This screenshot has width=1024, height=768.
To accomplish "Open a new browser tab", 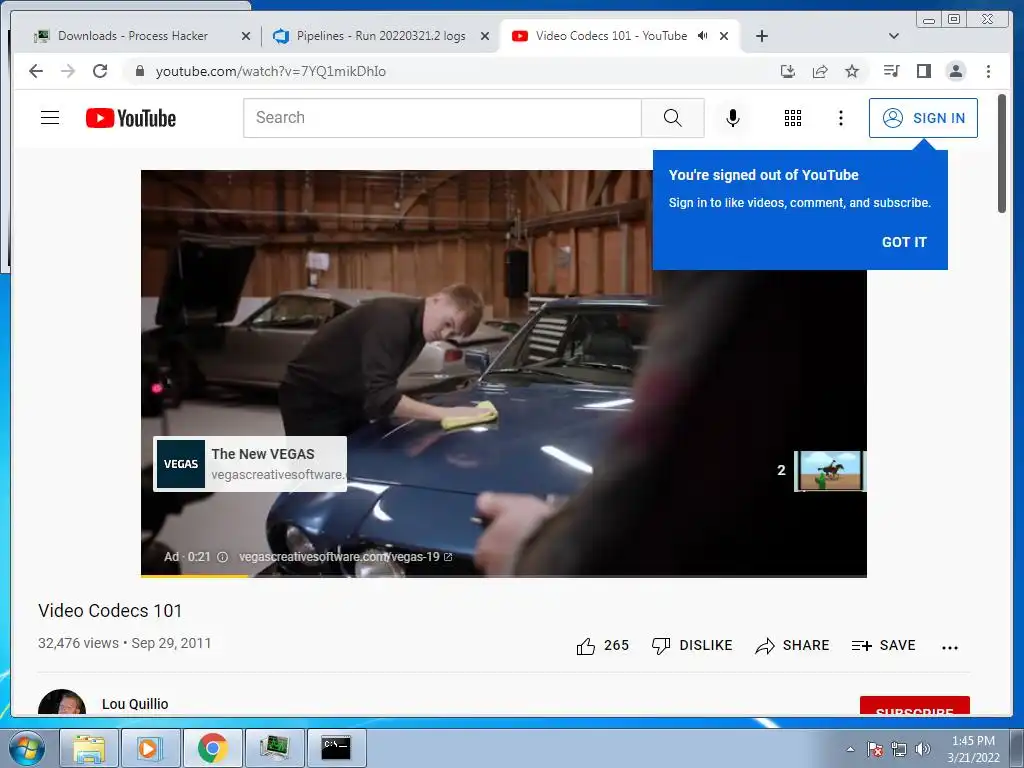I will [761, 36].
